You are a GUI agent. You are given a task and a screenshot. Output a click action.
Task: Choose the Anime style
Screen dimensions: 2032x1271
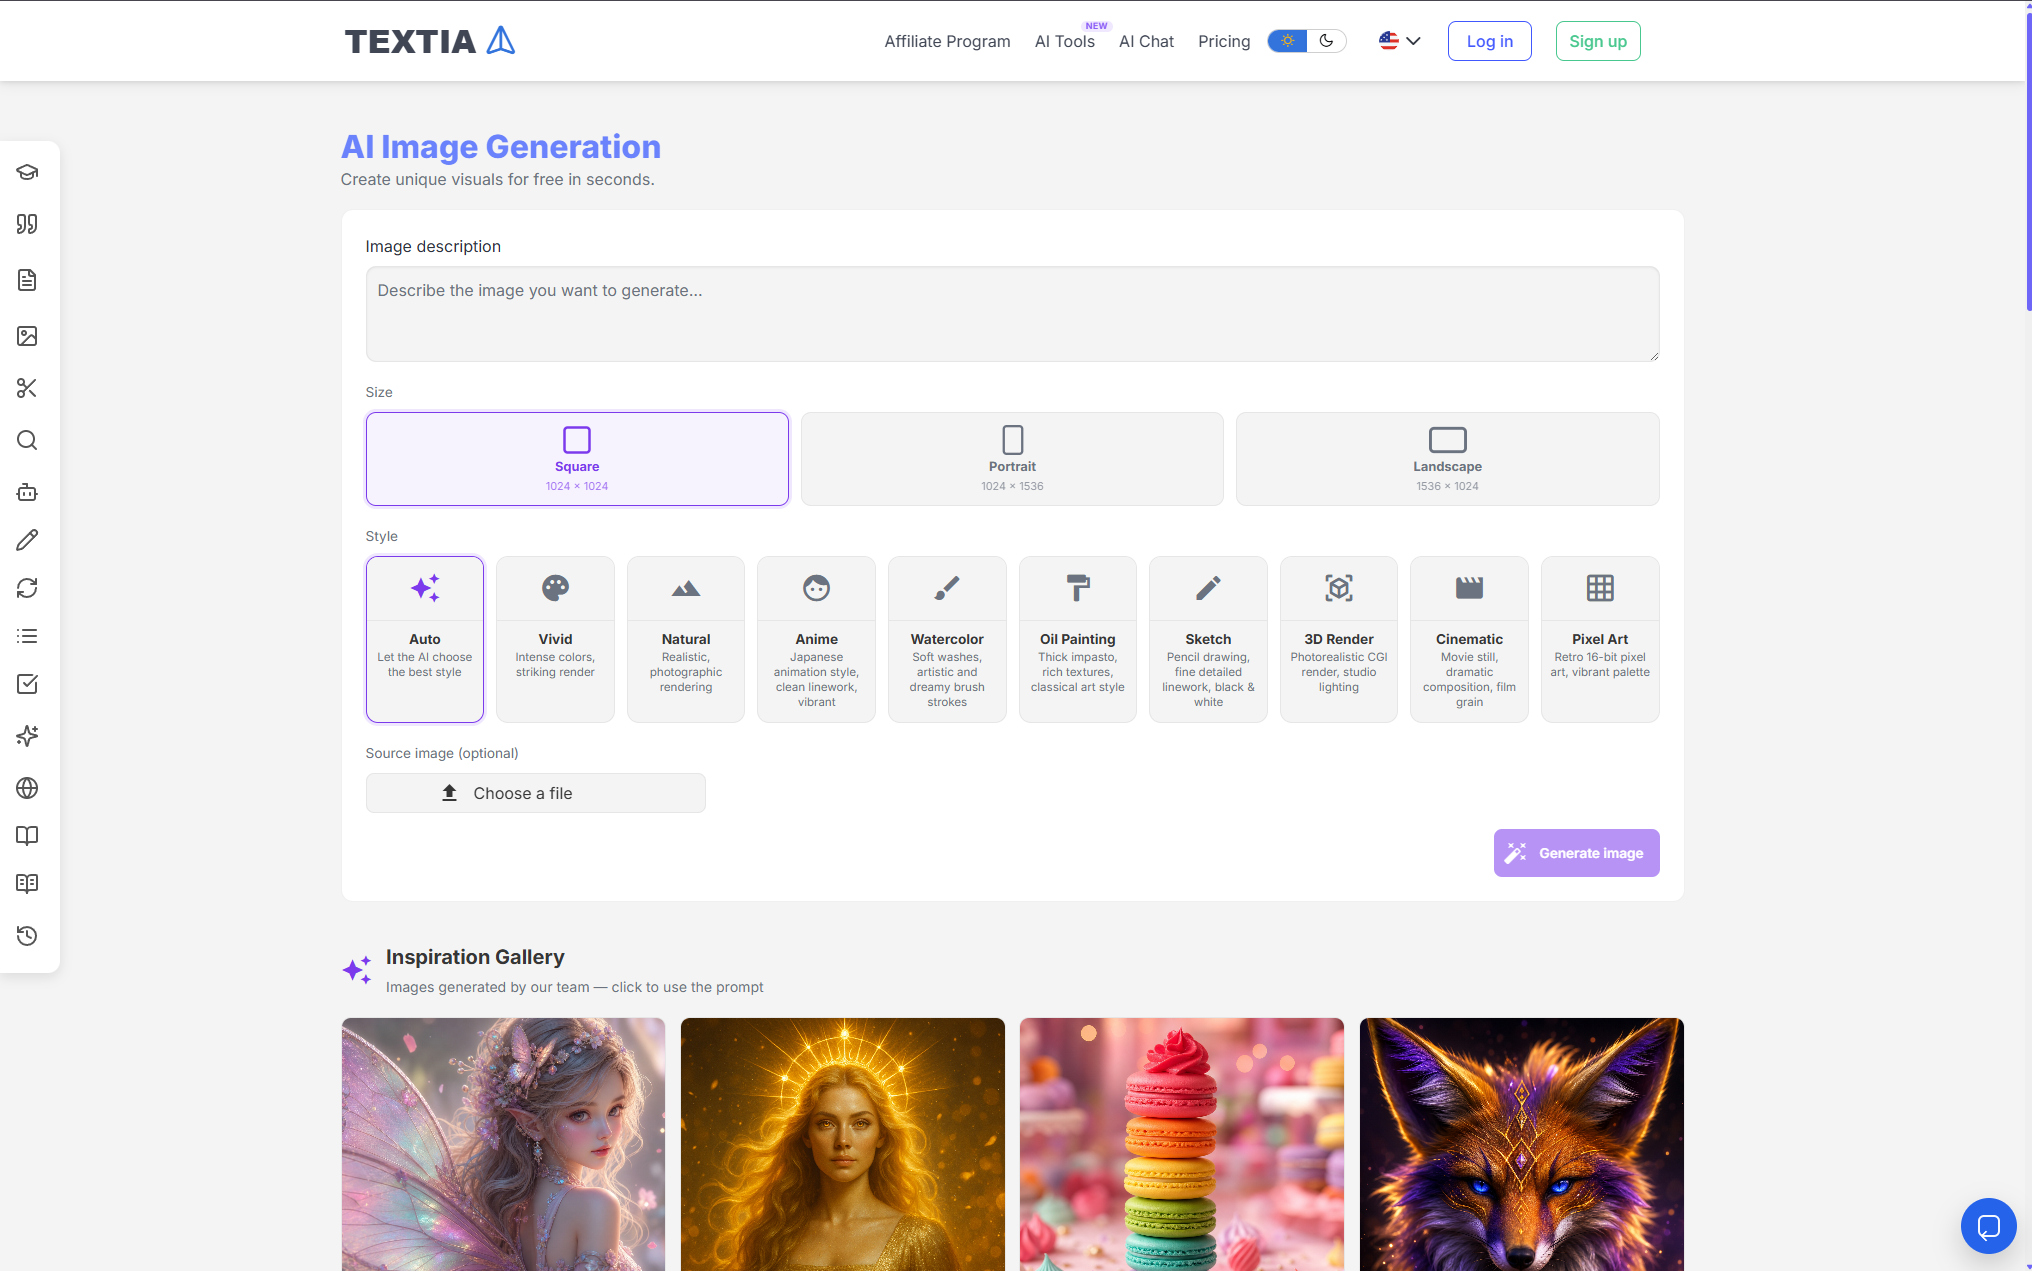pyautogui.click(x=816, y=639)
